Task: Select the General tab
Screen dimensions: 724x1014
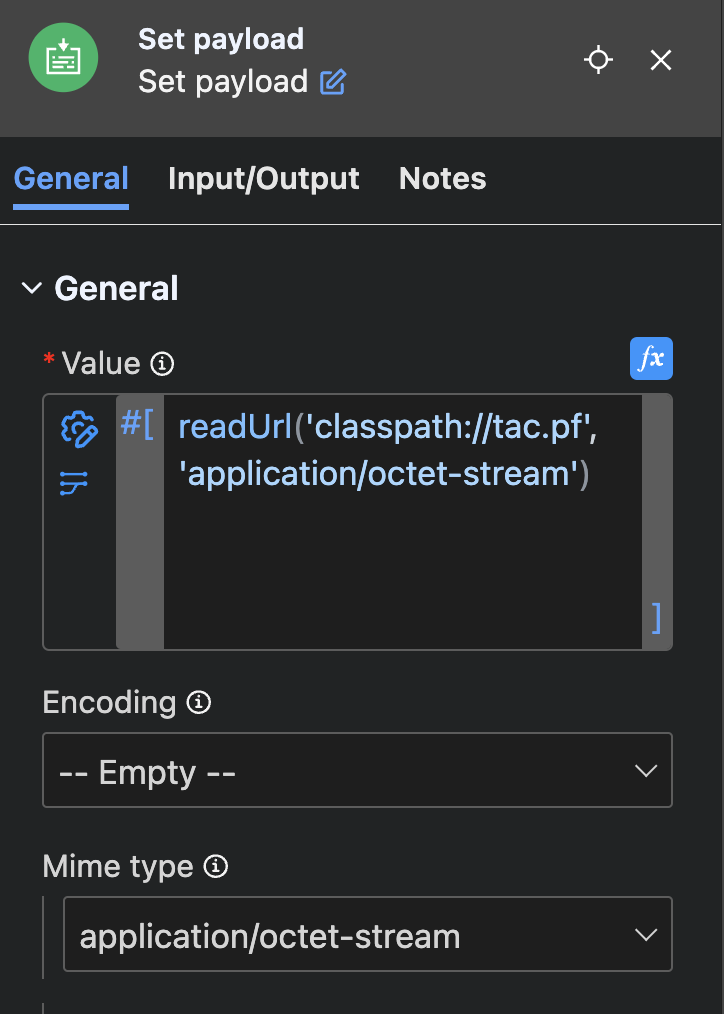Action: 71,179
